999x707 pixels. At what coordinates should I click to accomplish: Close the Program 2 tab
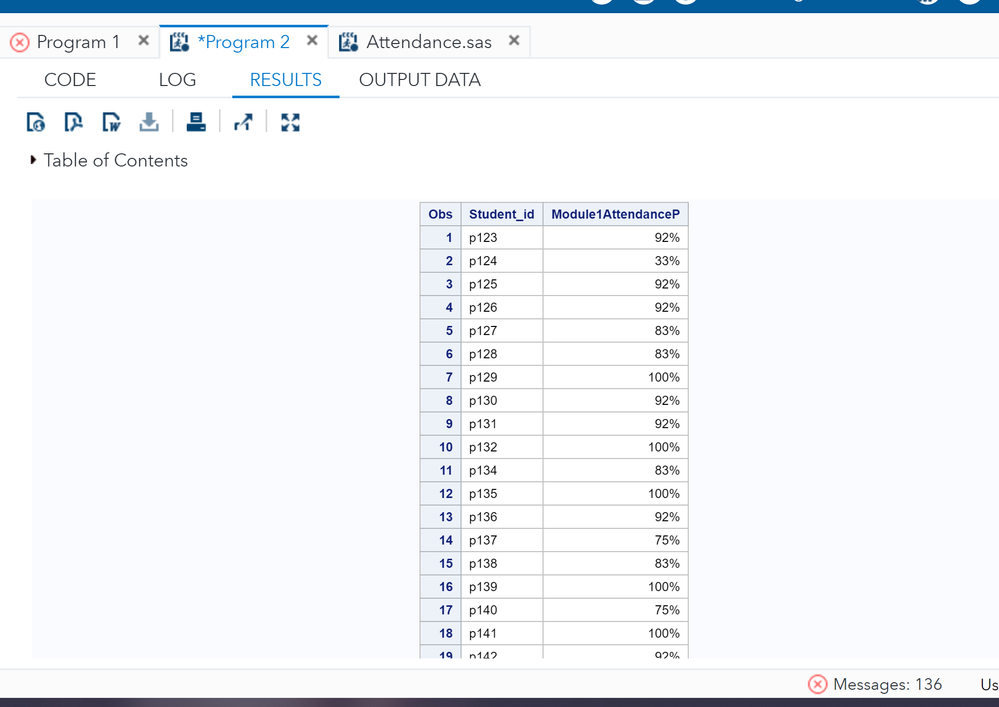312,41
